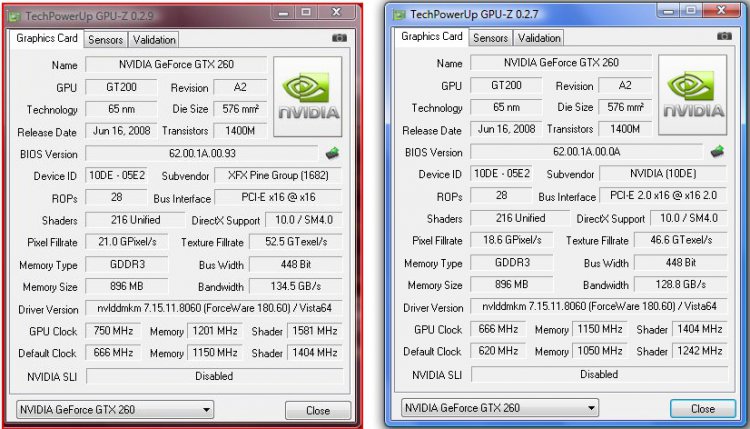Click Memory Type GDDR3 in GPU-Z 0.2.7
This screenshot has height=429, width=750.
pyautogui.click(x=512, y=262)
